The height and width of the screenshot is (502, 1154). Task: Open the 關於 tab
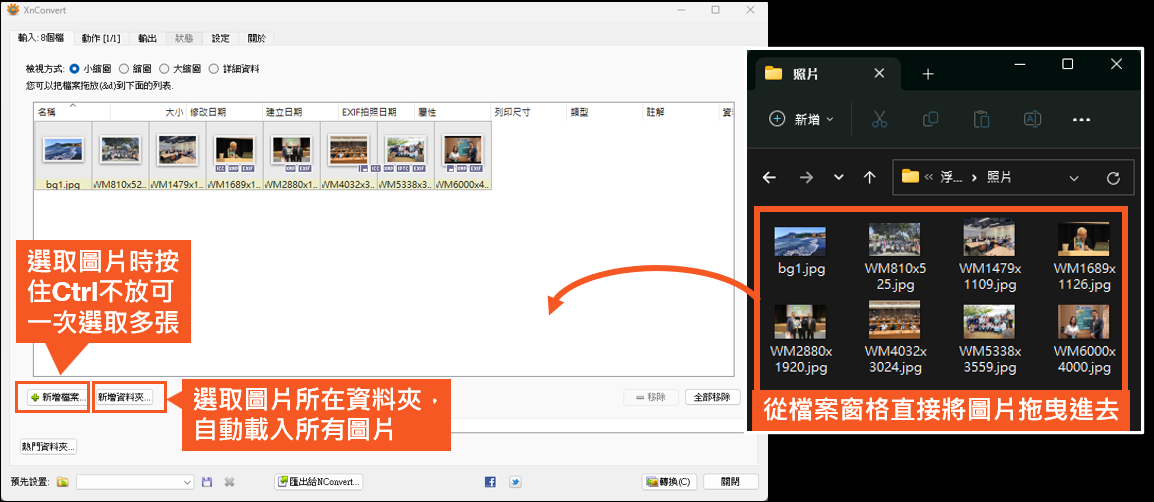(257, 39)
